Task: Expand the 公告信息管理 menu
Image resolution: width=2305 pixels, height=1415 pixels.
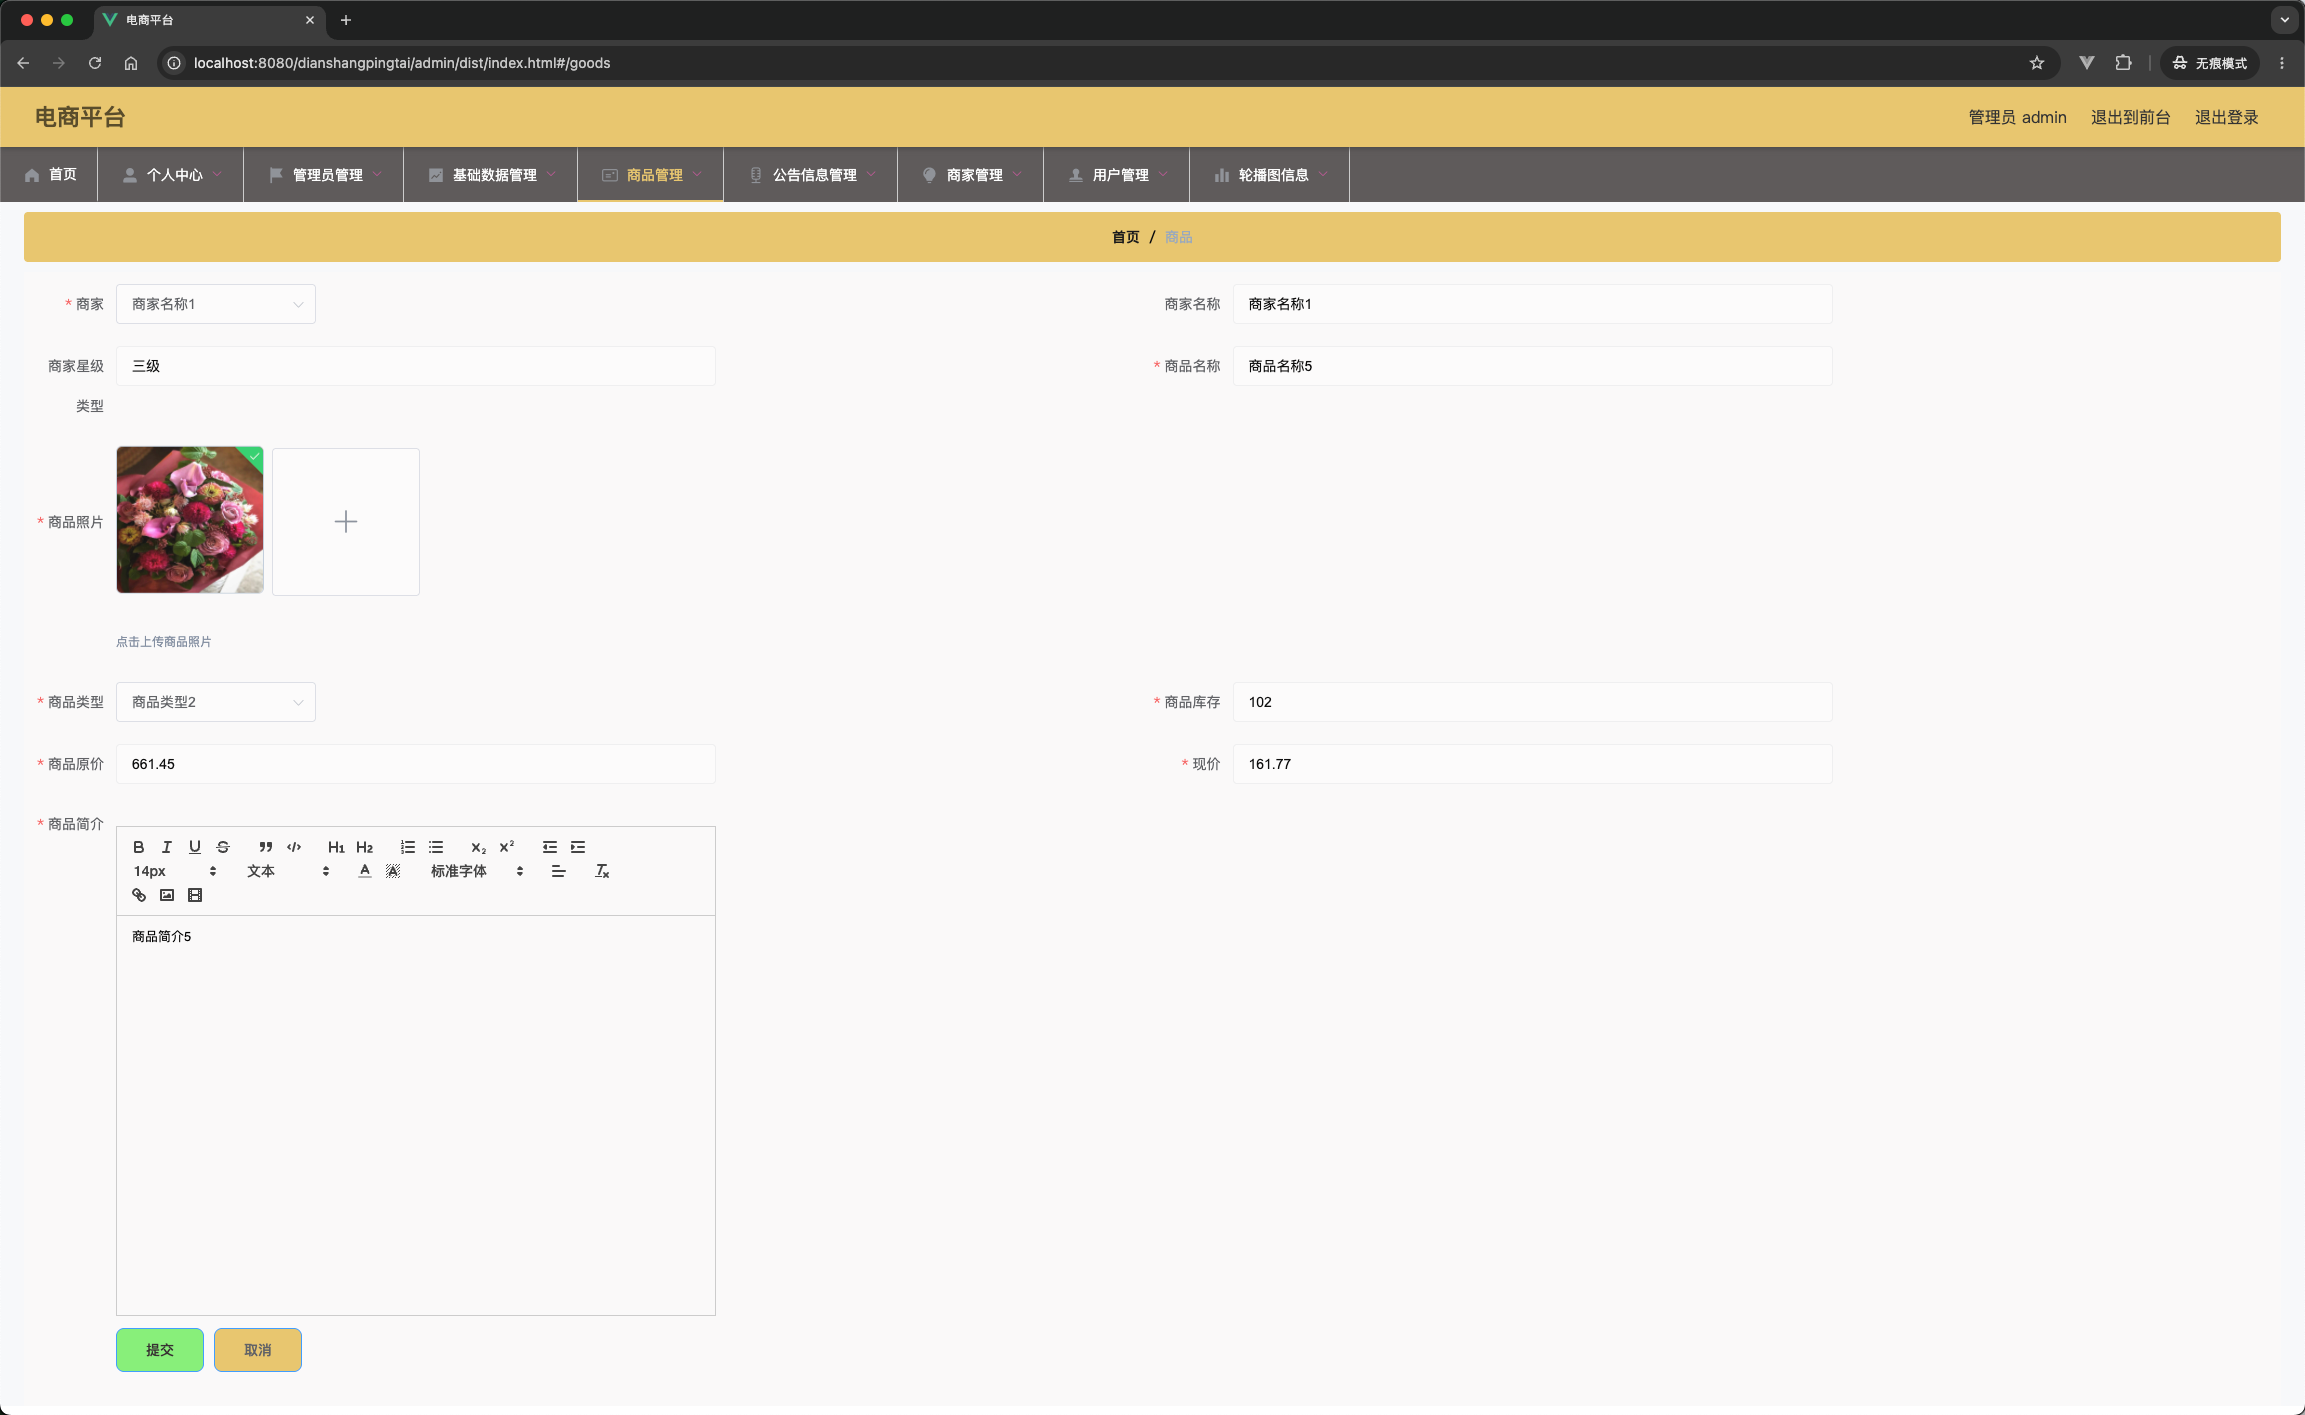Action: coord(811,175)
